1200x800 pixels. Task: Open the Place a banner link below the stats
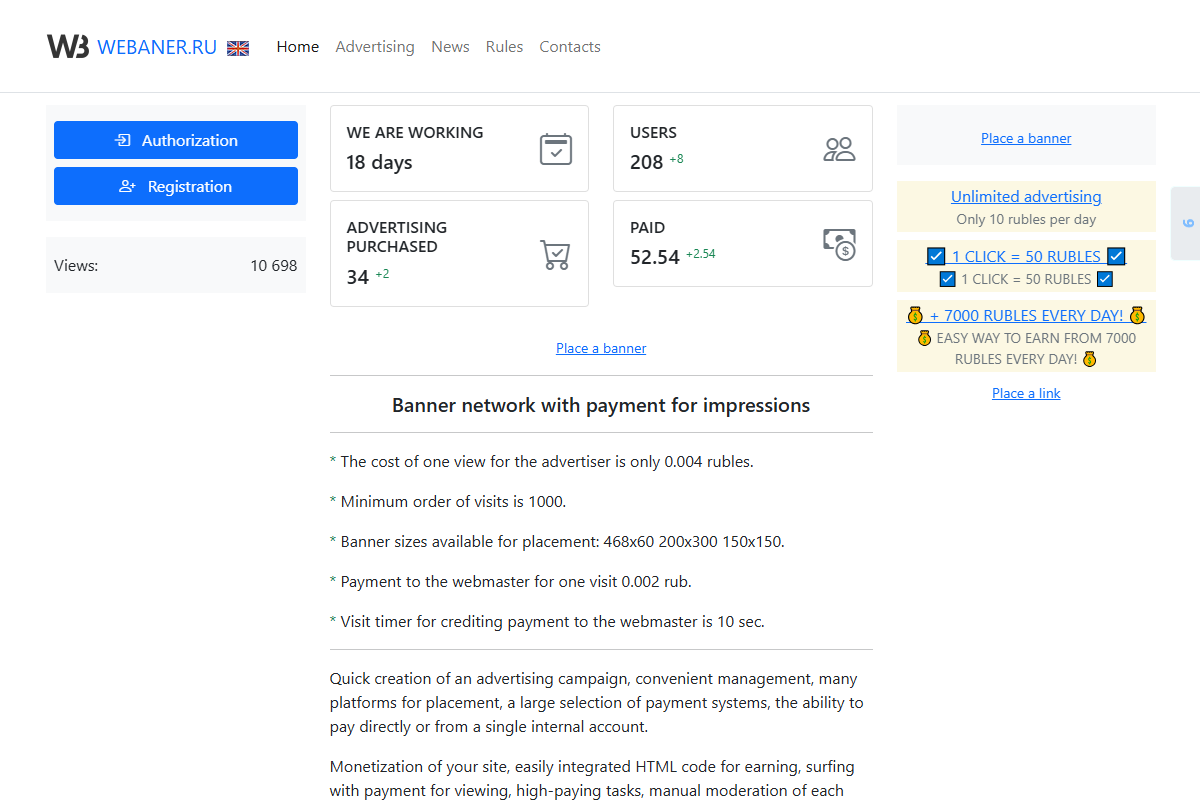[x=601, y=348]
